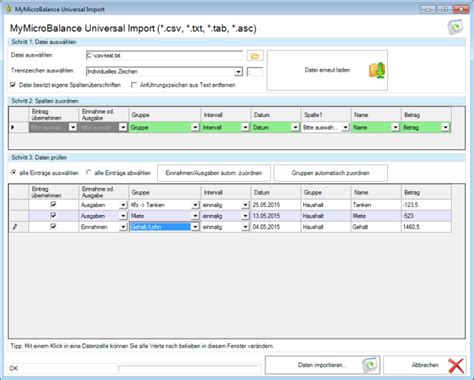
Task: Click the green download icon on reload button
Action: pos(377,70)
